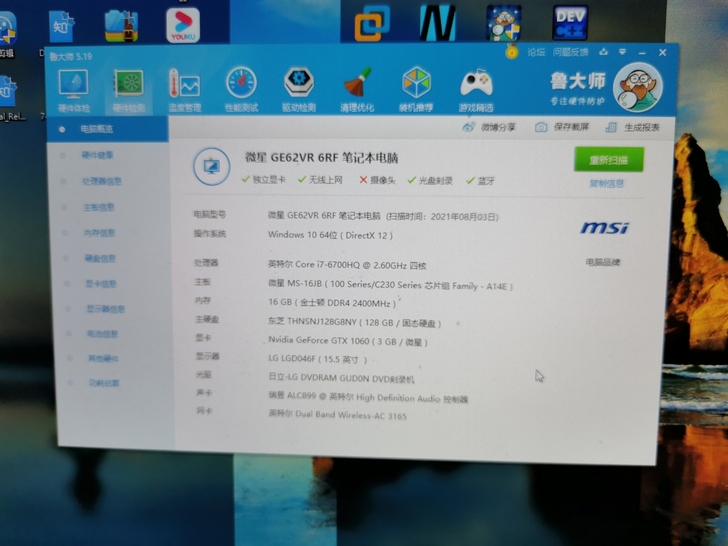Open the blue 知 desktop icon
The image size is (728, 546).
[61, 26]
